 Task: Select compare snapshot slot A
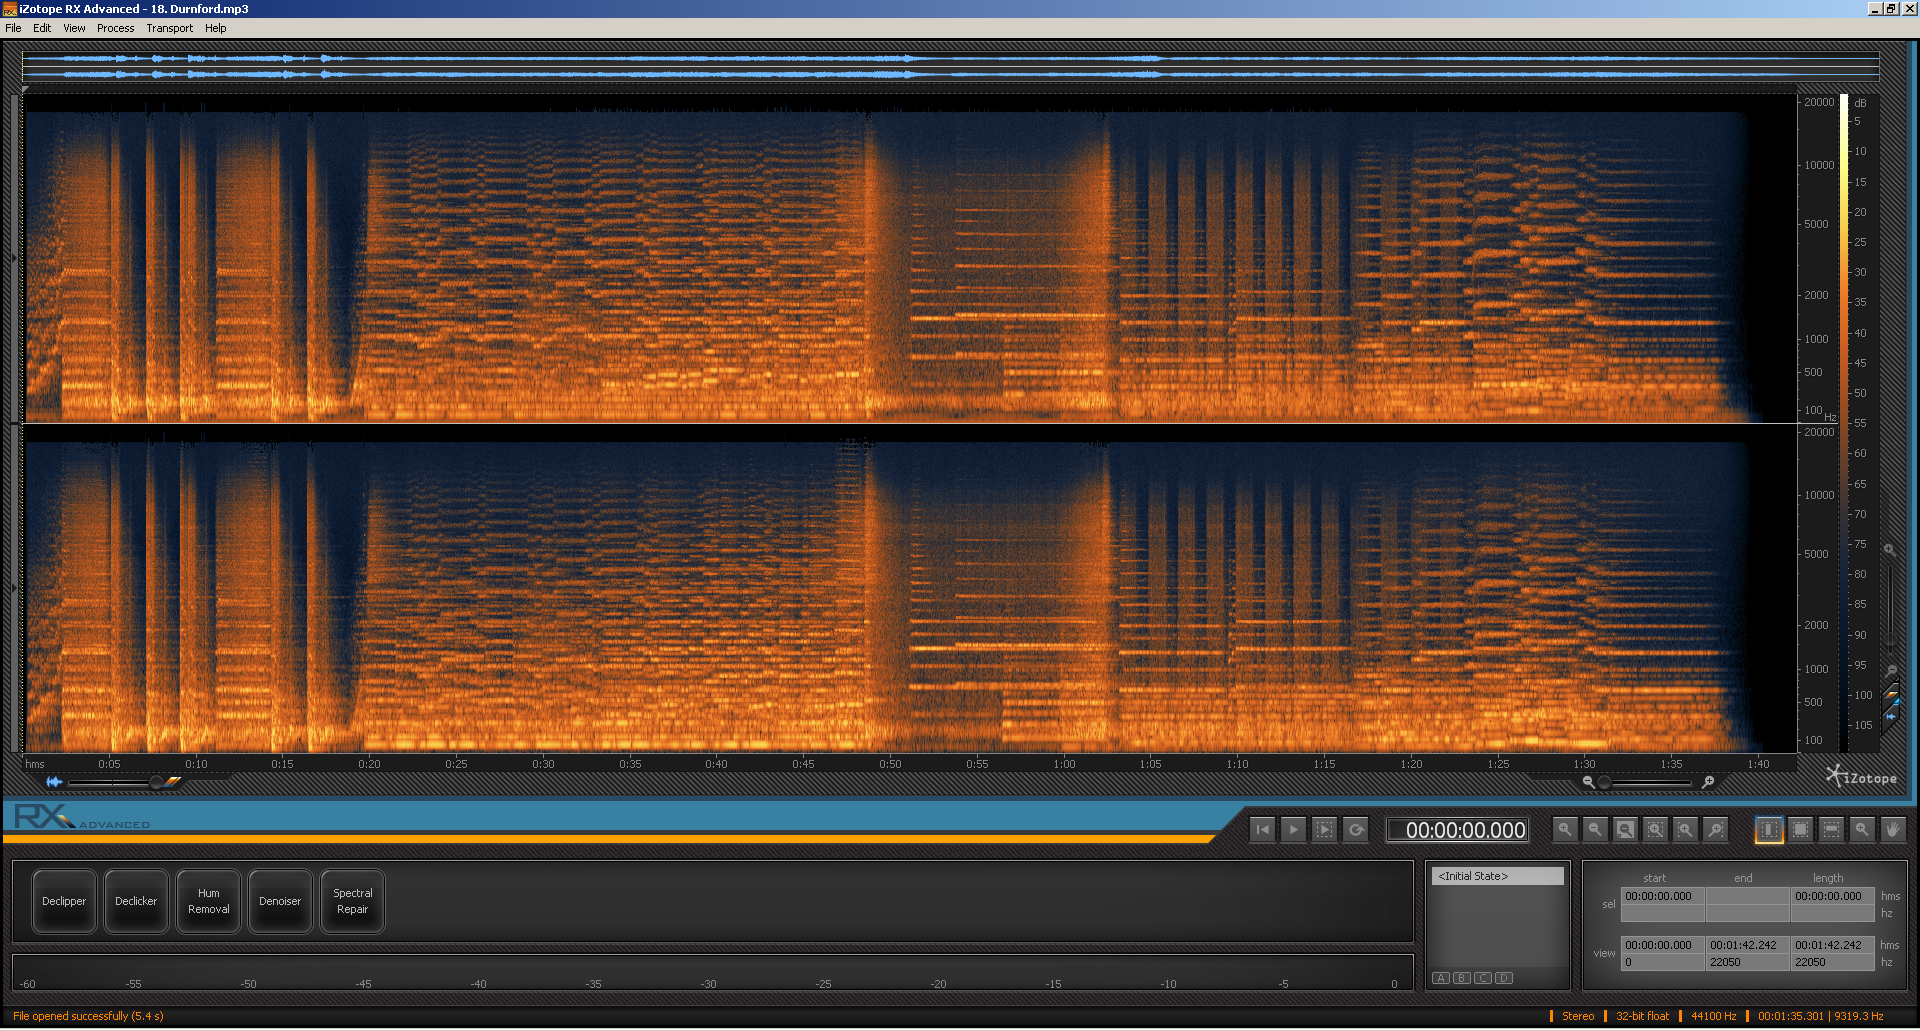1441,978
